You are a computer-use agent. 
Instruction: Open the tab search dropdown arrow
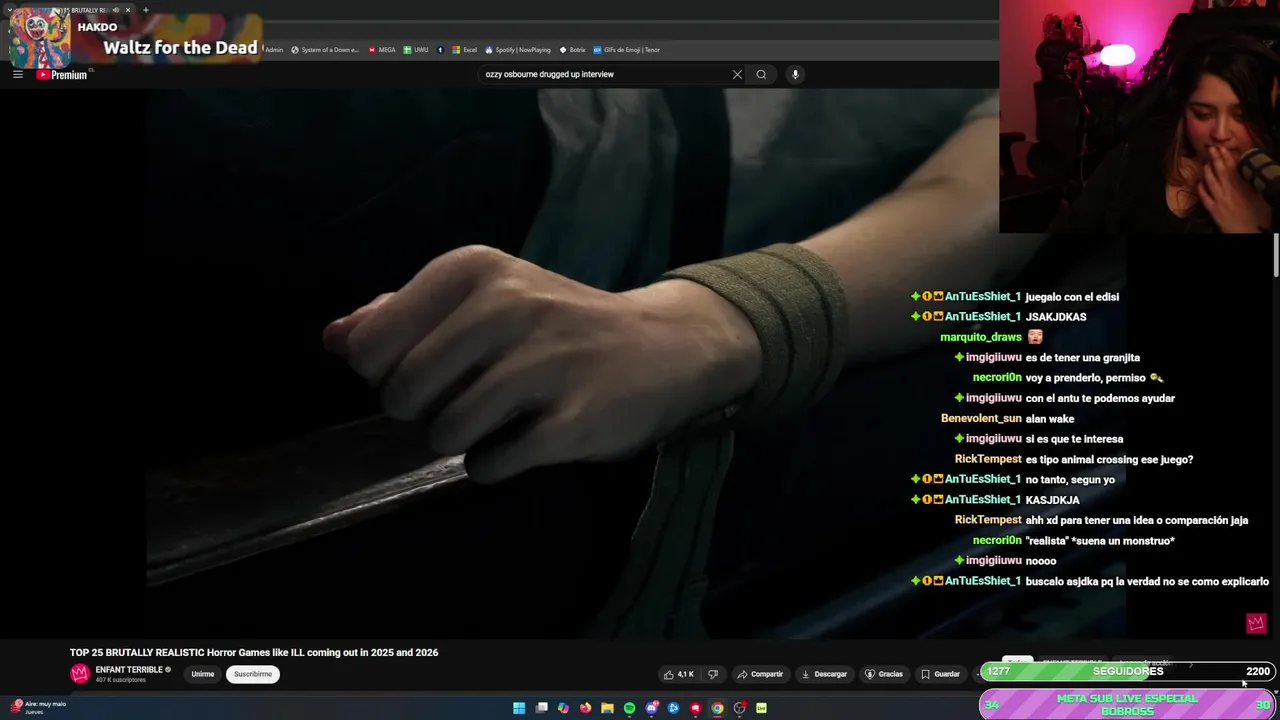[10, 10]
